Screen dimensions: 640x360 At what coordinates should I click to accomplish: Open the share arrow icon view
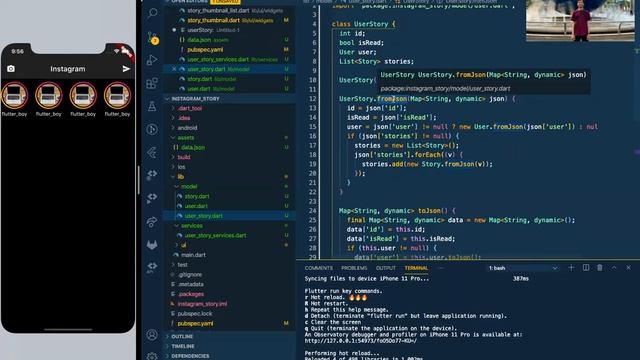(x=152, y=222)
